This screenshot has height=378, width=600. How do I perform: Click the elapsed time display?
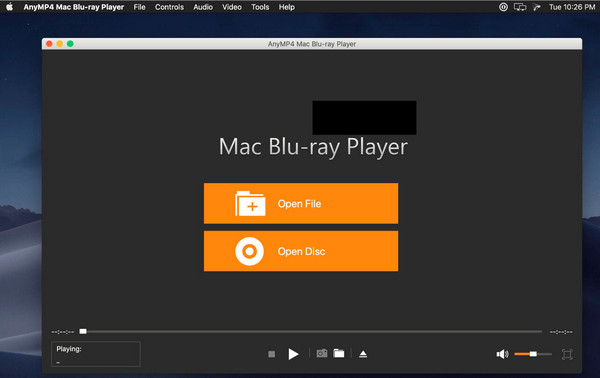63,332
